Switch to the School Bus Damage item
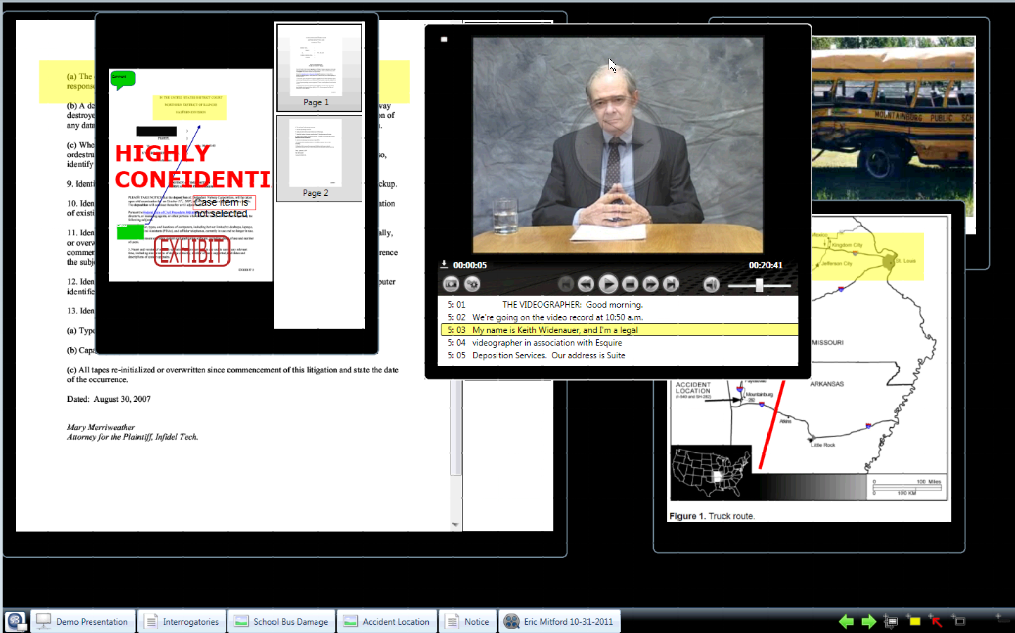 pos(282,621)
